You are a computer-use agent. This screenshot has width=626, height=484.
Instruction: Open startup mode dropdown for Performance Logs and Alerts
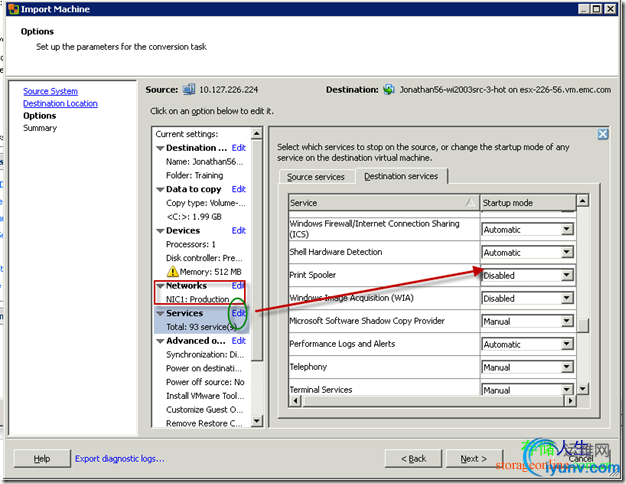pyautogui.click(x=567, y=344)
